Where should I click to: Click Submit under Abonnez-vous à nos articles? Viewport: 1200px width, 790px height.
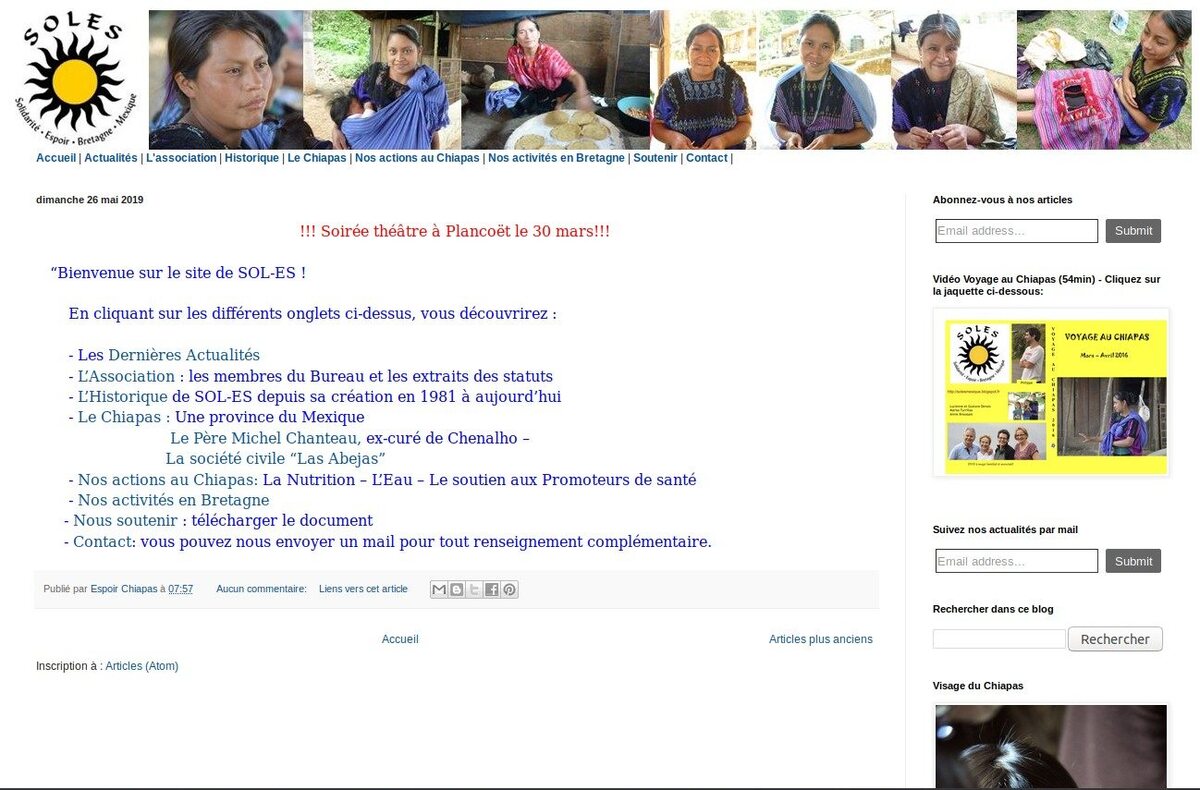(1133, 231)
